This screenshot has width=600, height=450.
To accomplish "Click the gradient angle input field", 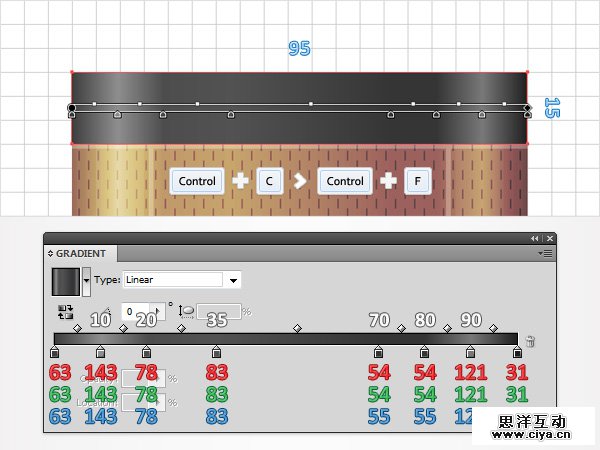I will 142,312.
